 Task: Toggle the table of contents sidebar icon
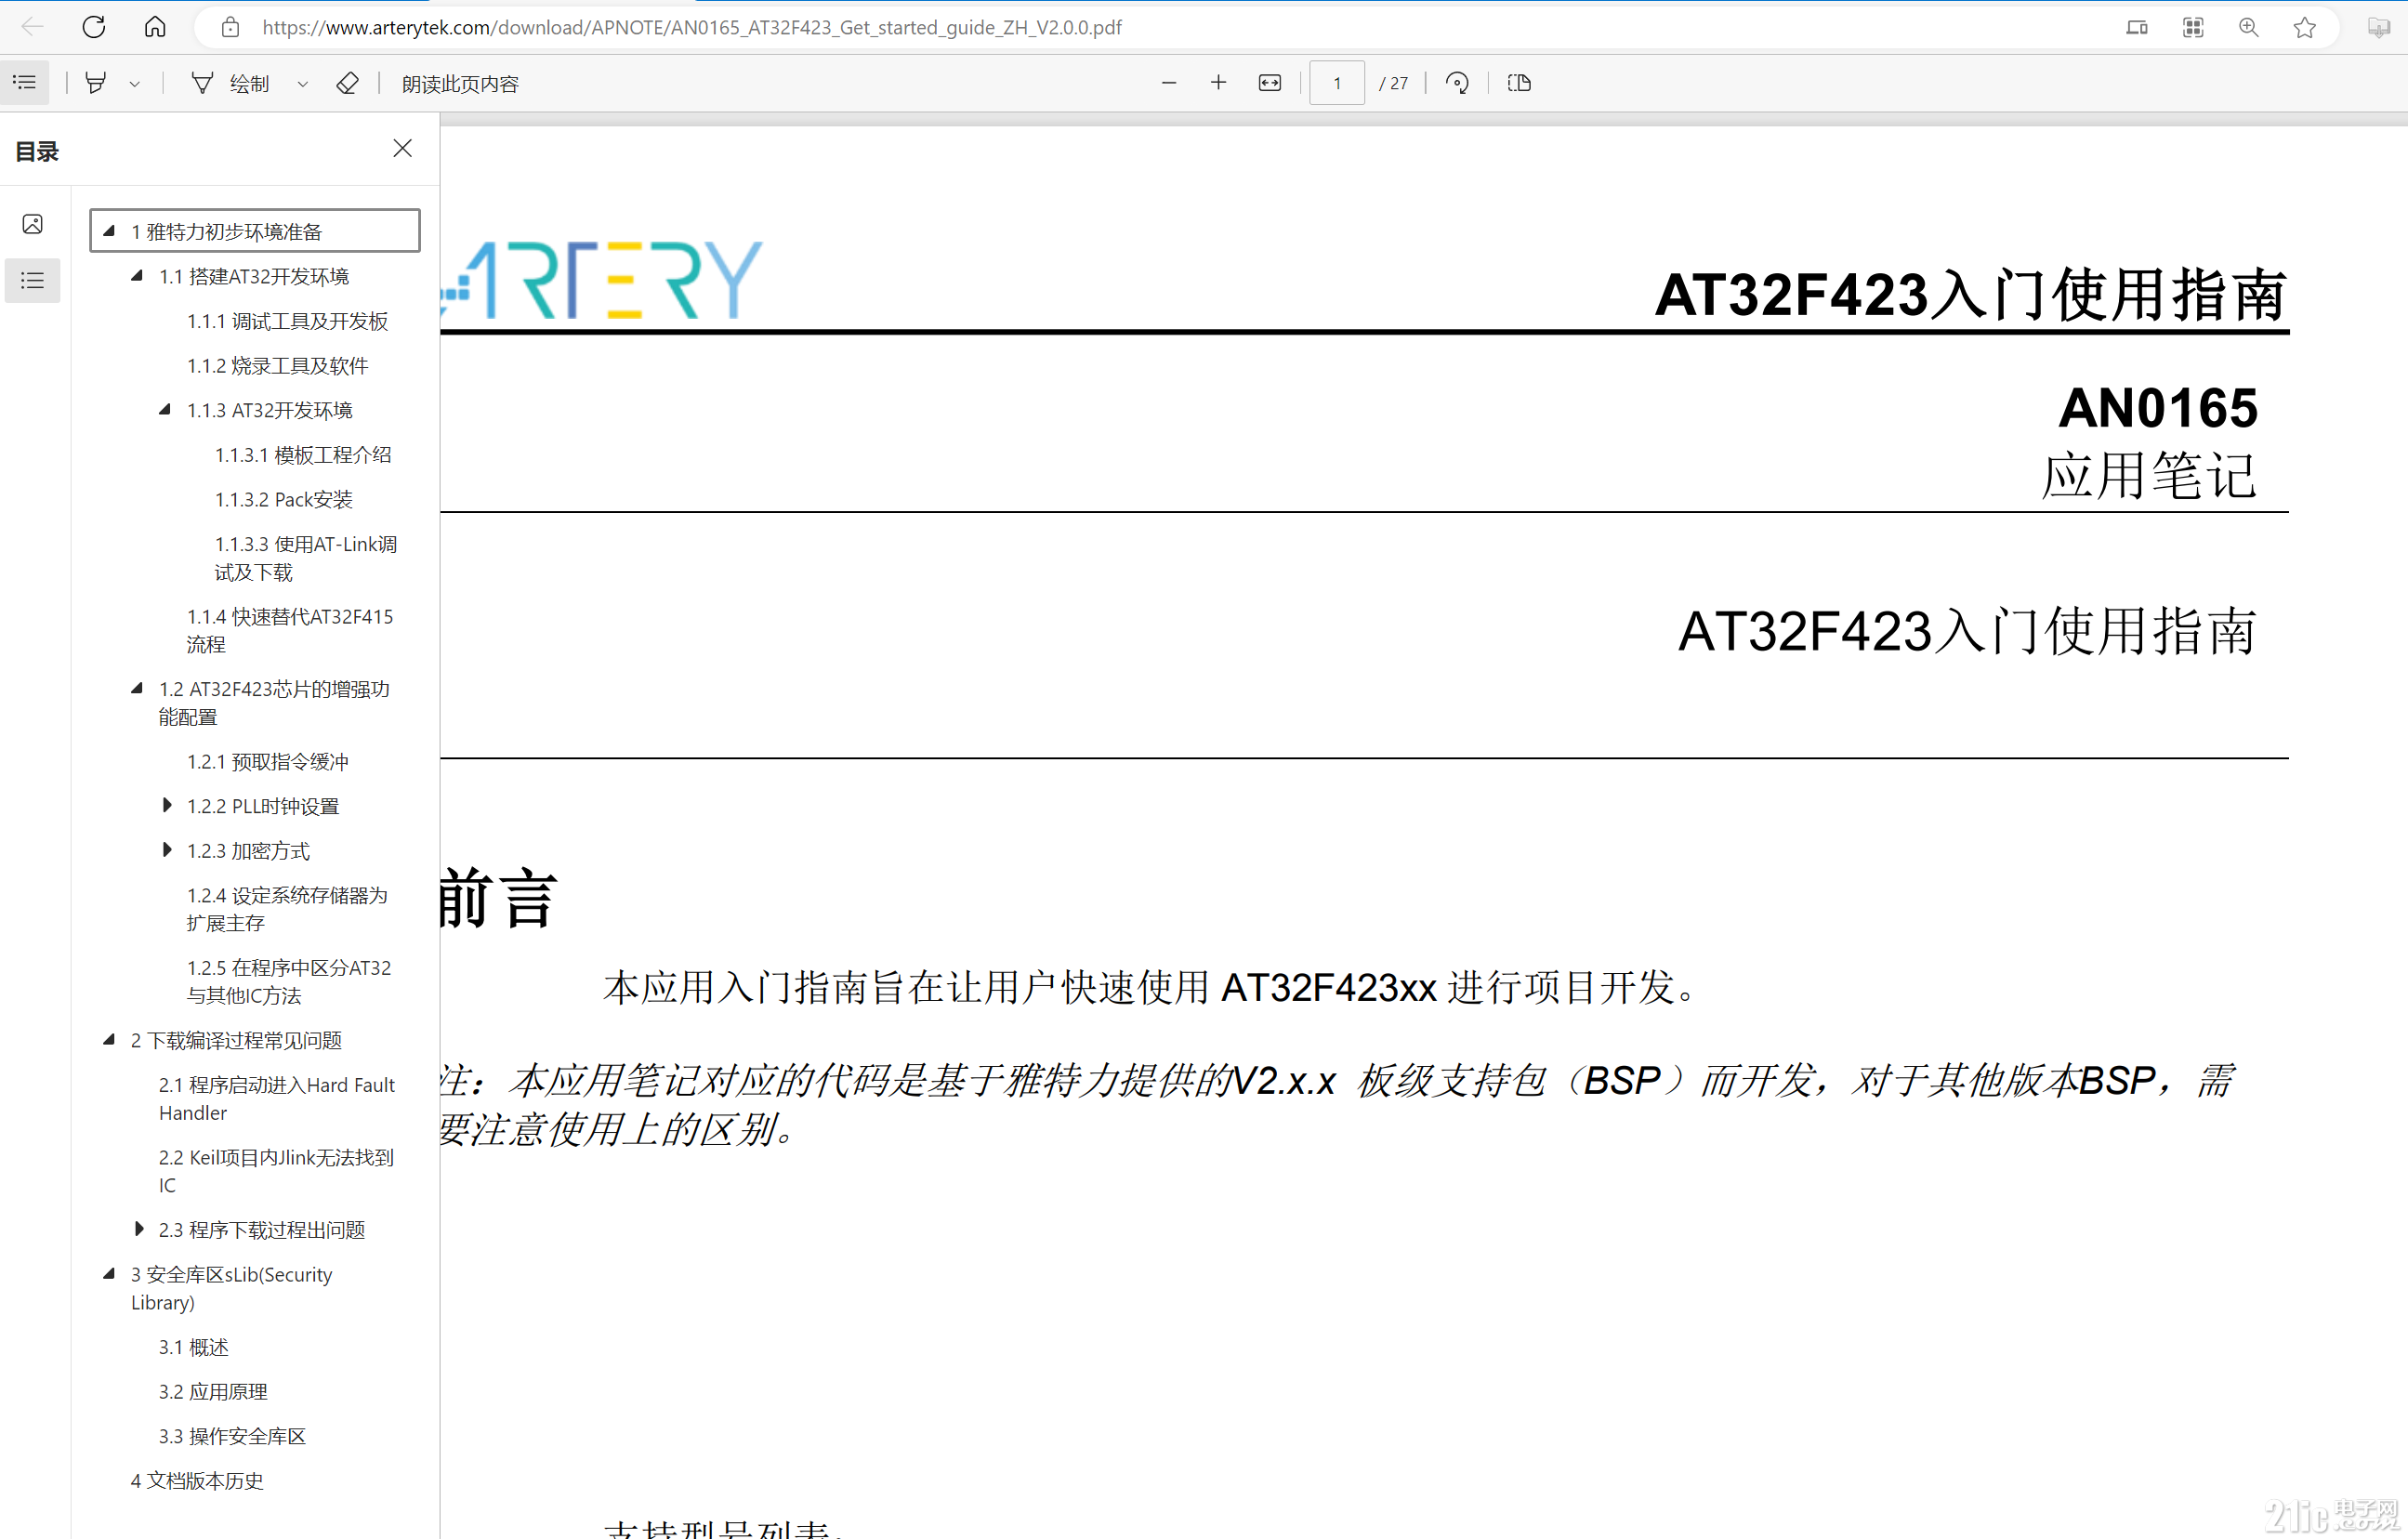[25, 83]
